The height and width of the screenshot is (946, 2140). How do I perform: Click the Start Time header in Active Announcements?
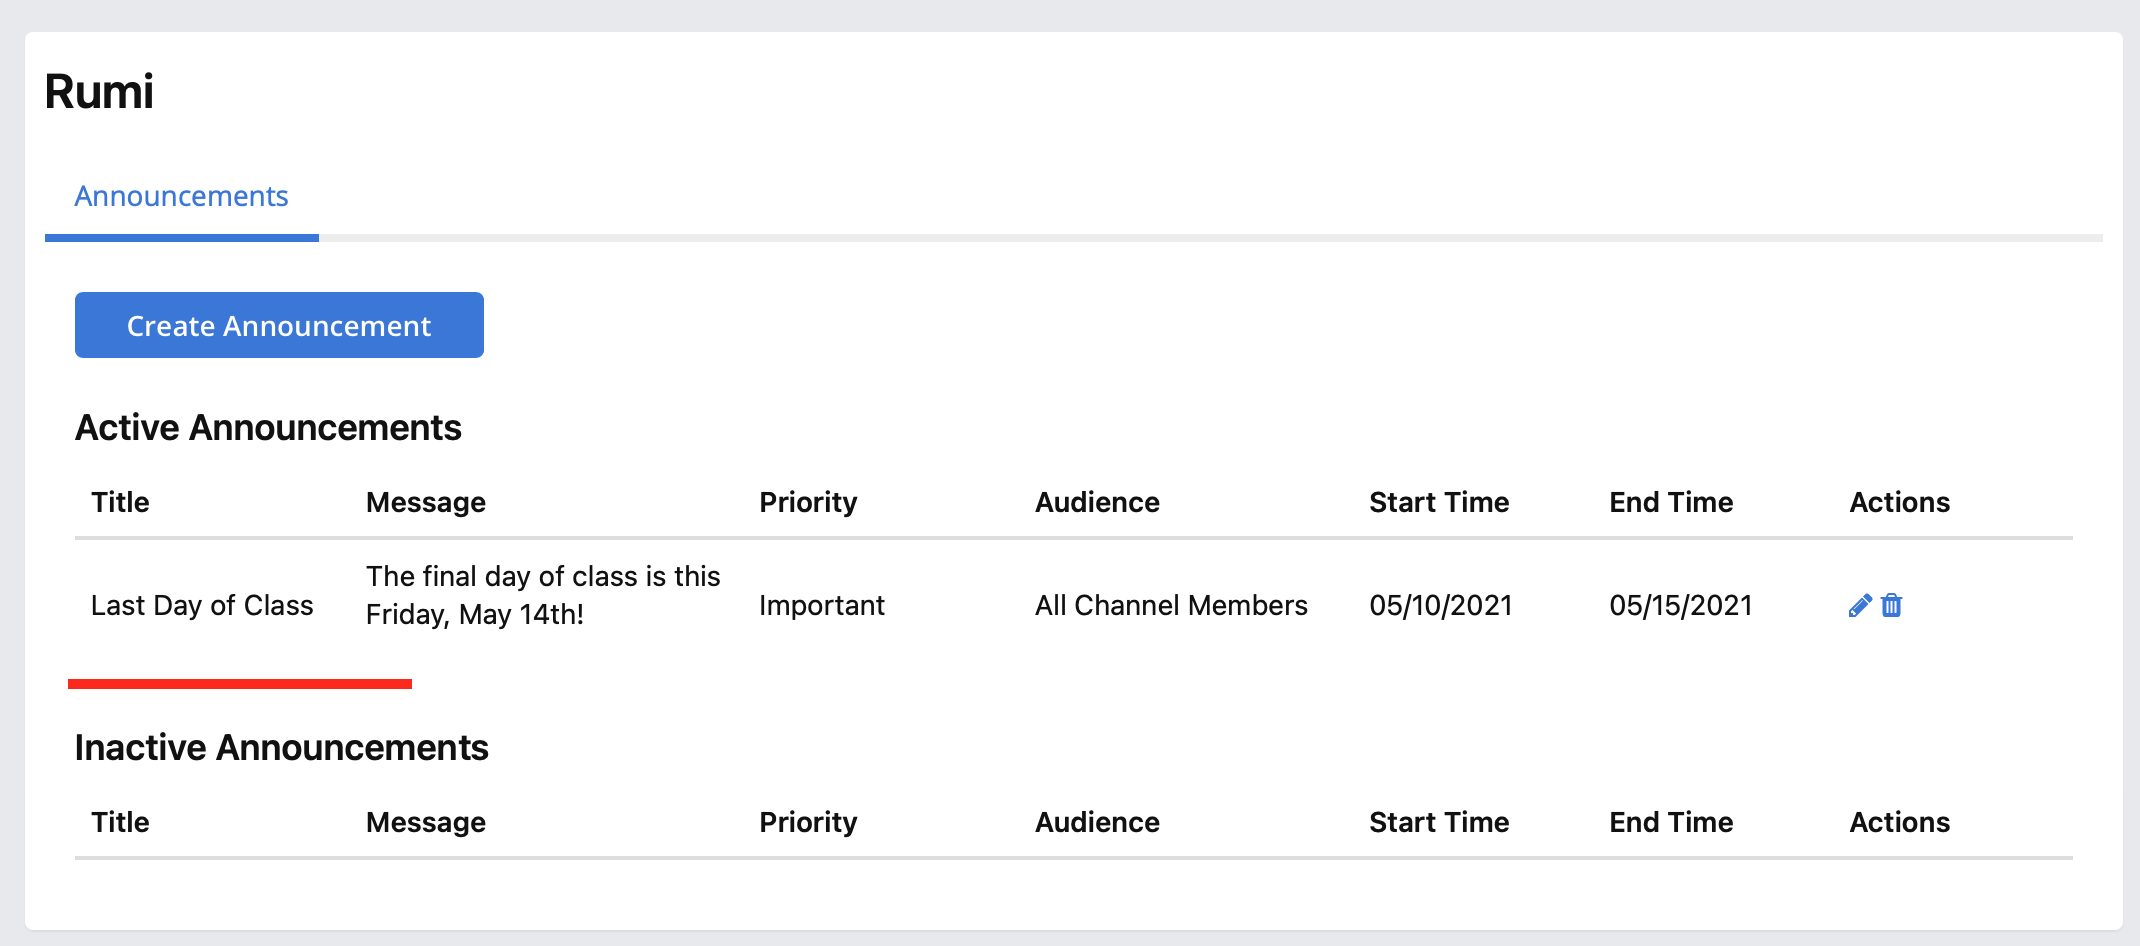pyautogui.click(x=1439, y=502)
